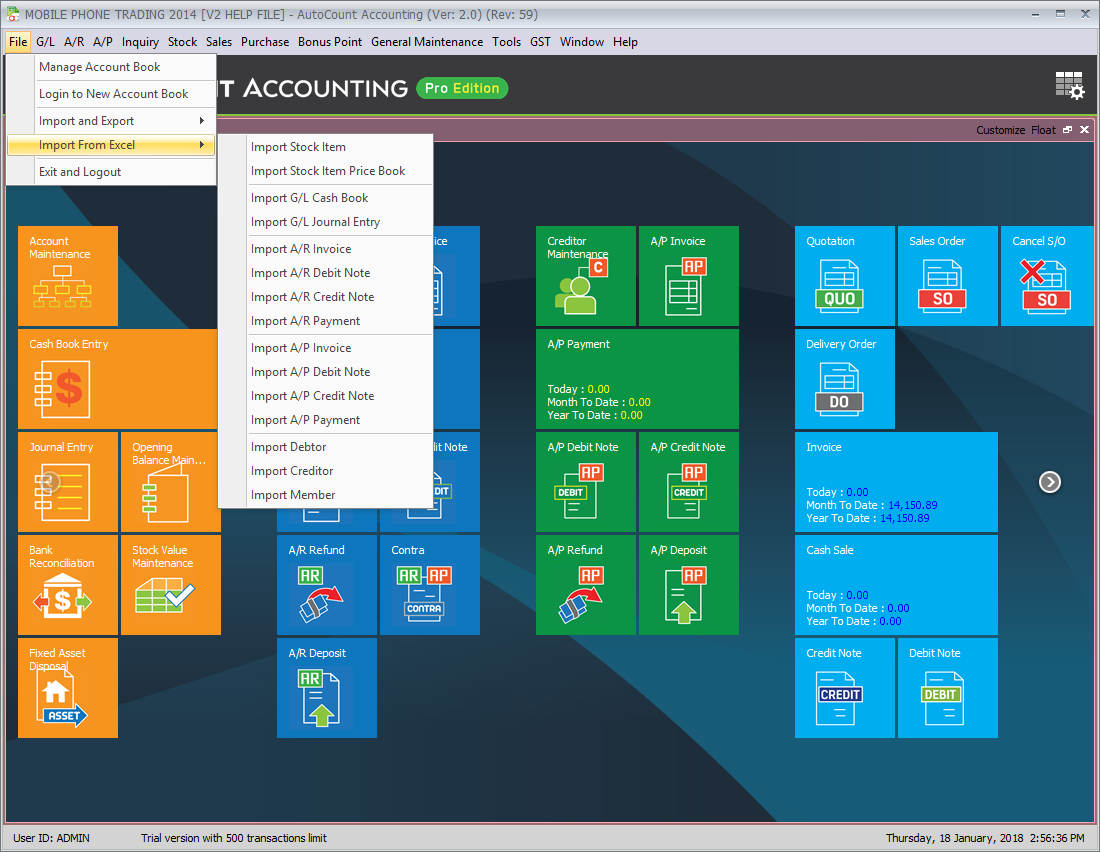Image resolution: width=1100 pixels, height=852 pixels.
Task: Open the General Maintenance menu
Action: click(427, 42)
